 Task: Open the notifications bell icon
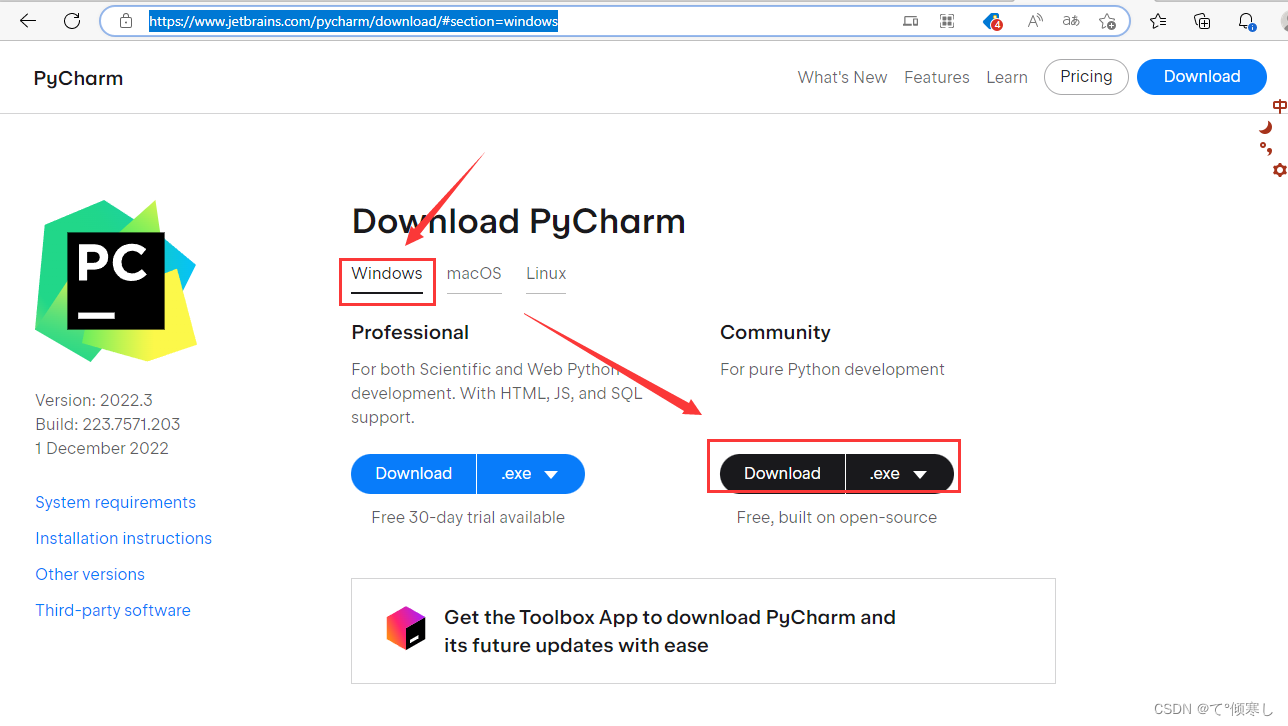(1247, 21)
